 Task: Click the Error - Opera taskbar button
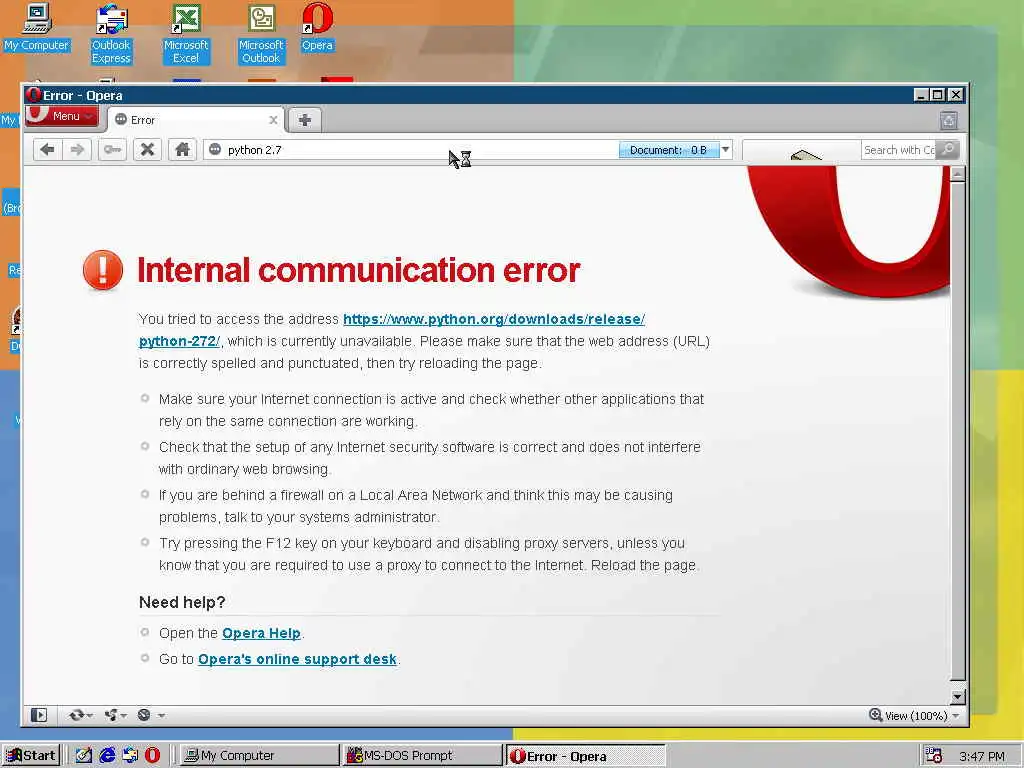click(585, 756)
